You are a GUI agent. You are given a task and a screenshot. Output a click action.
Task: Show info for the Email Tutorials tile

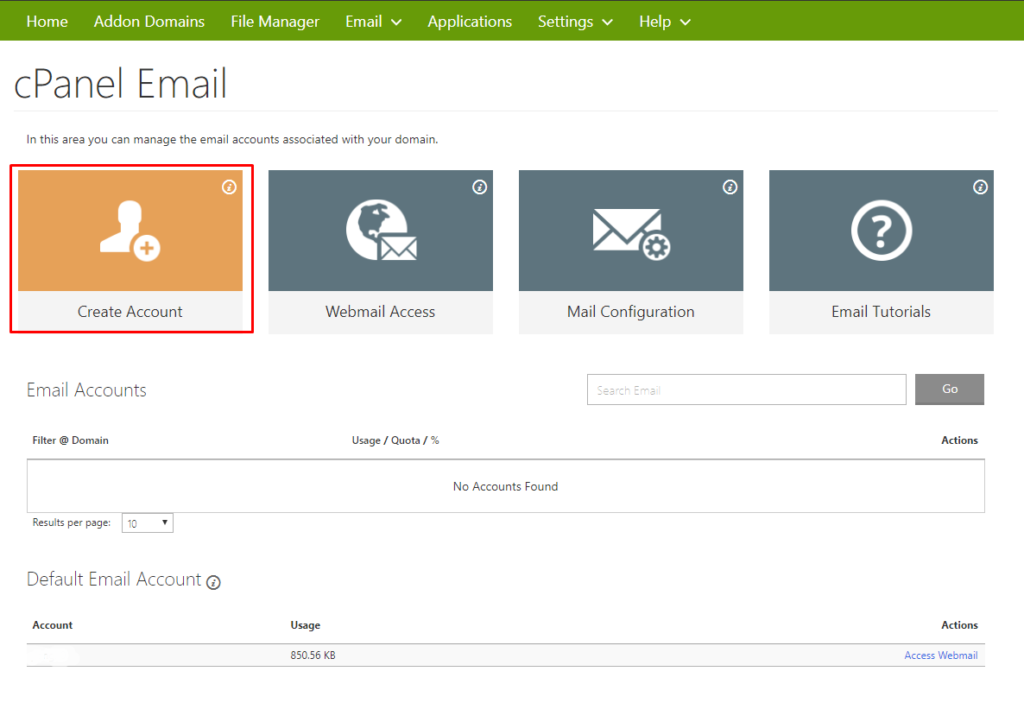(x=980, y=187)
